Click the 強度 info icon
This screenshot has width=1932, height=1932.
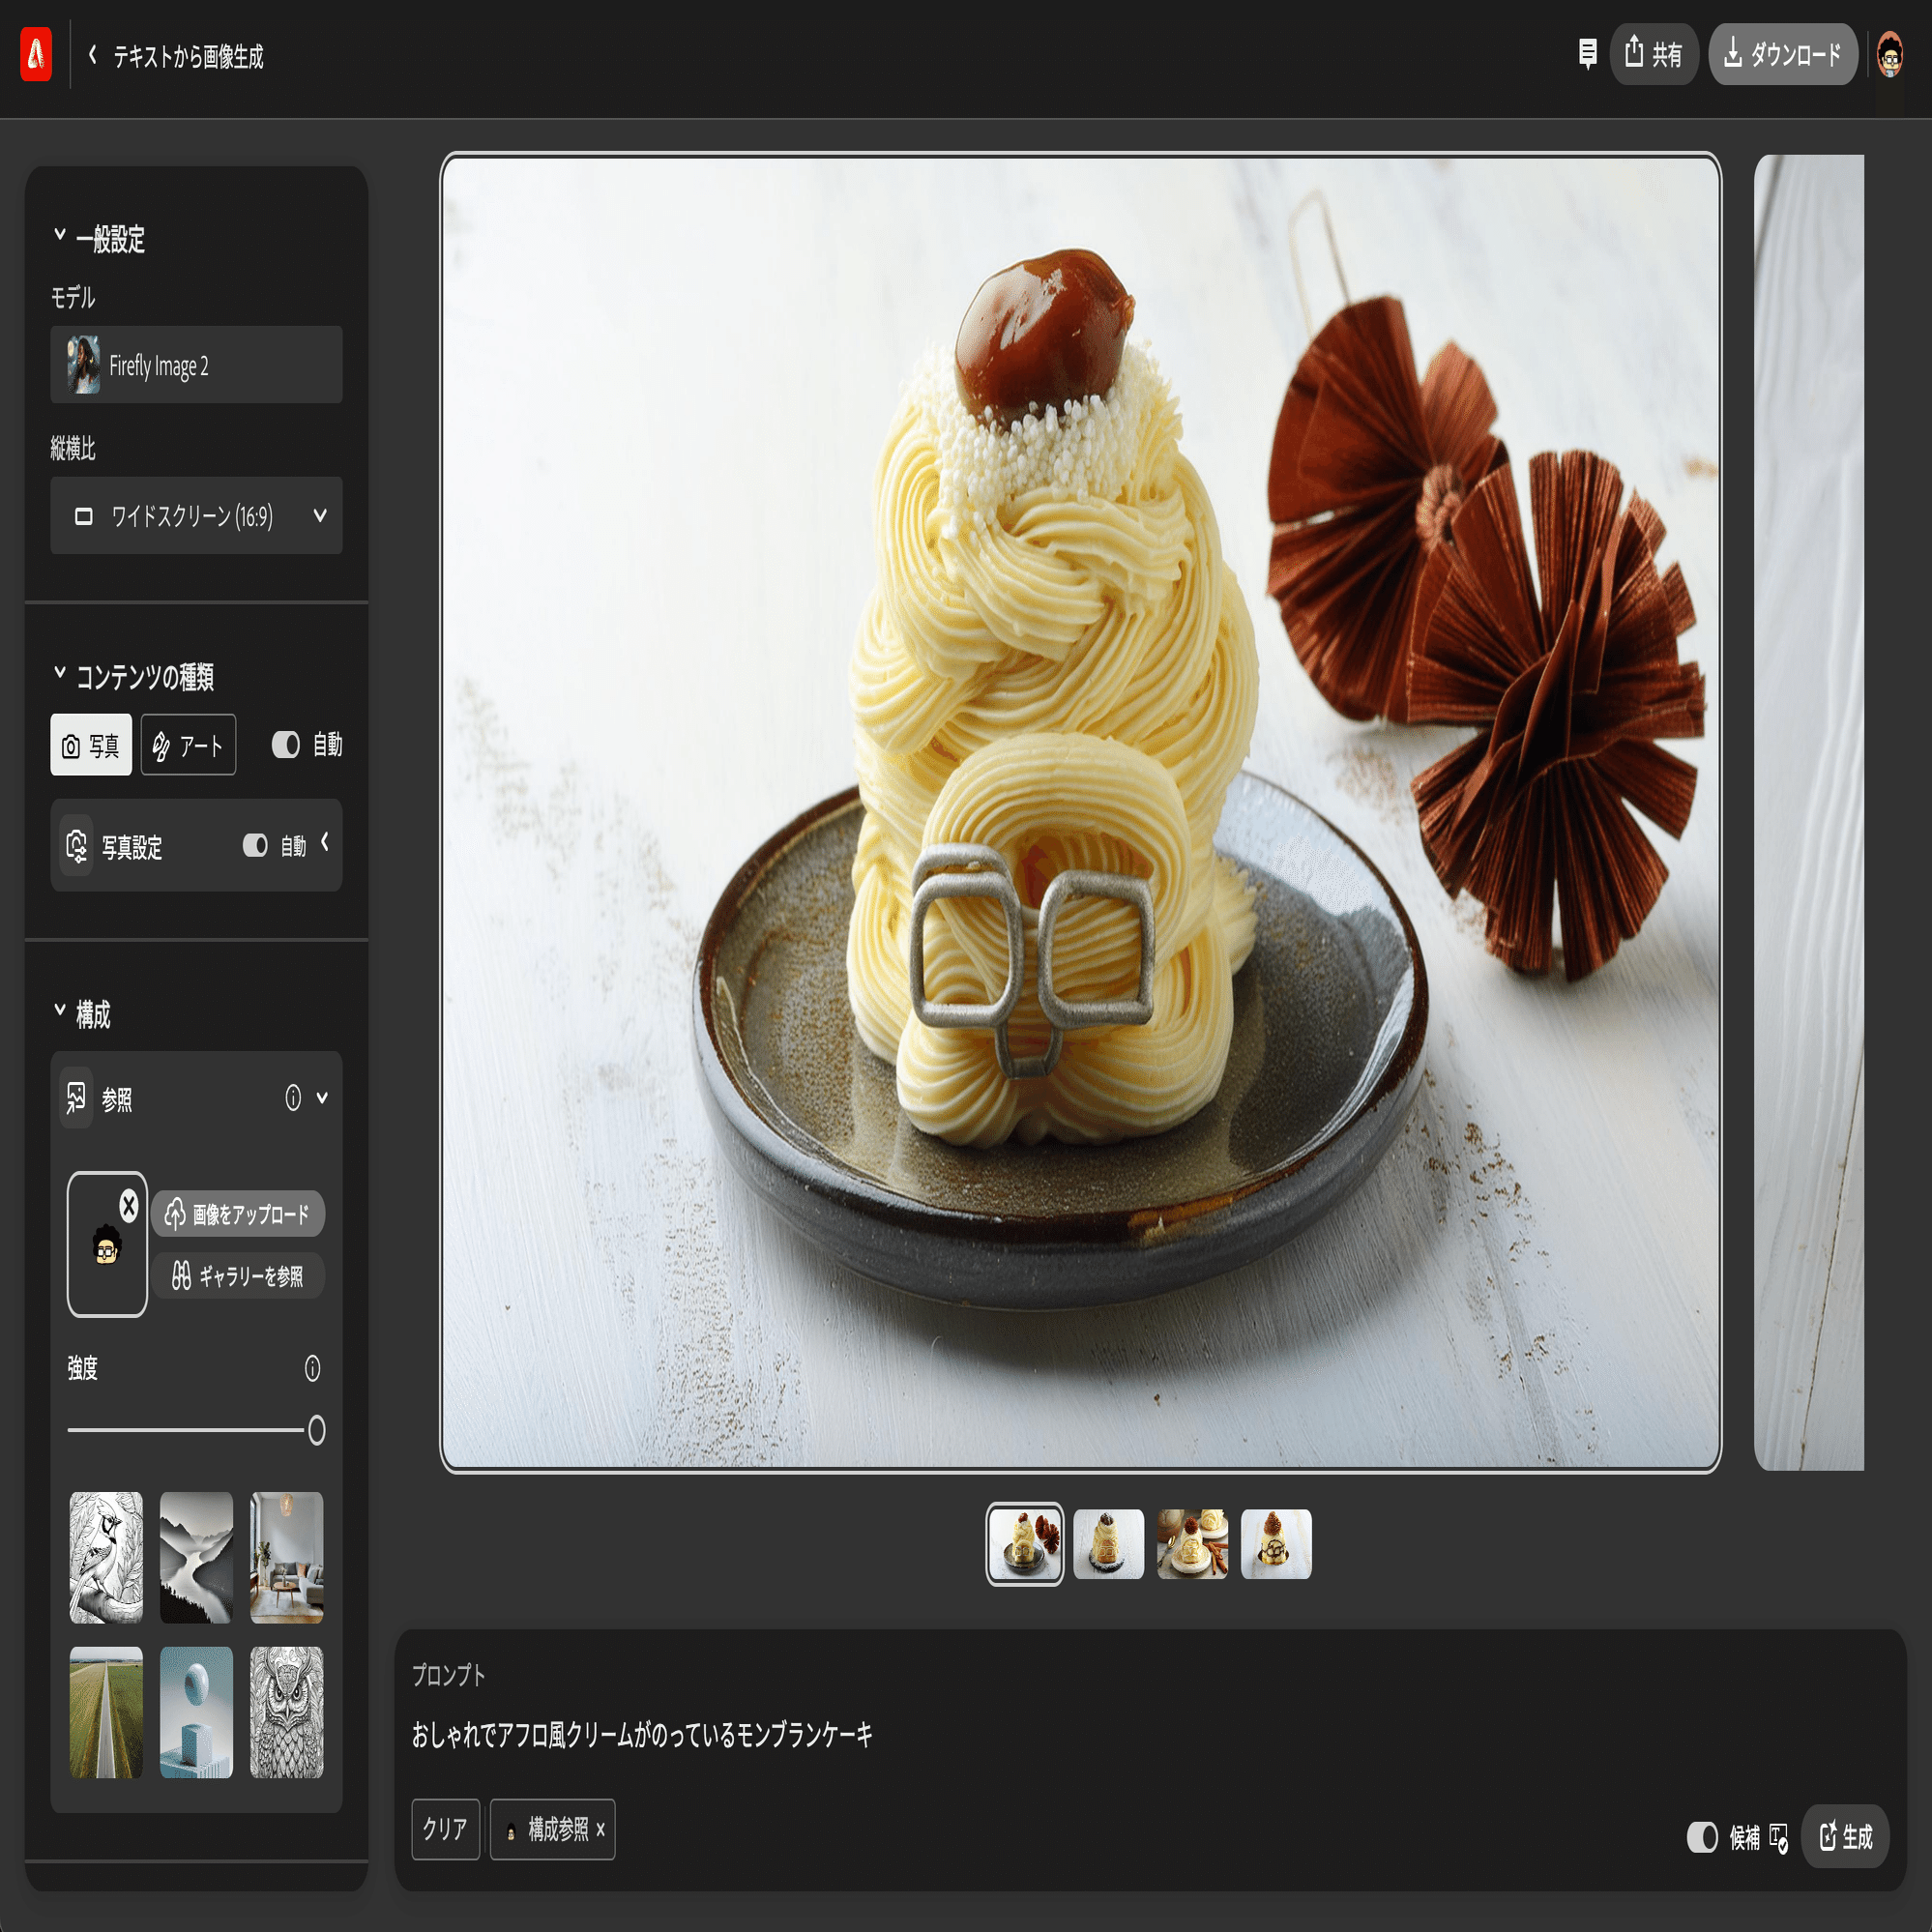click(x=312, y=1368)
